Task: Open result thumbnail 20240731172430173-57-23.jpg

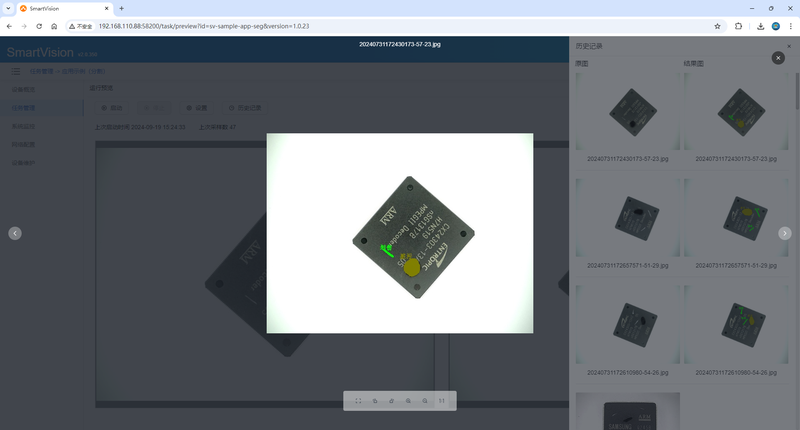Action: tap(736, 111)
